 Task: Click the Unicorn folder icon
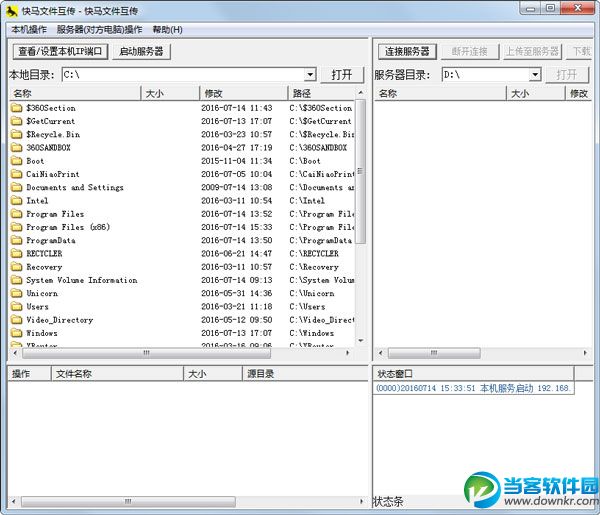tap(16, 293)
